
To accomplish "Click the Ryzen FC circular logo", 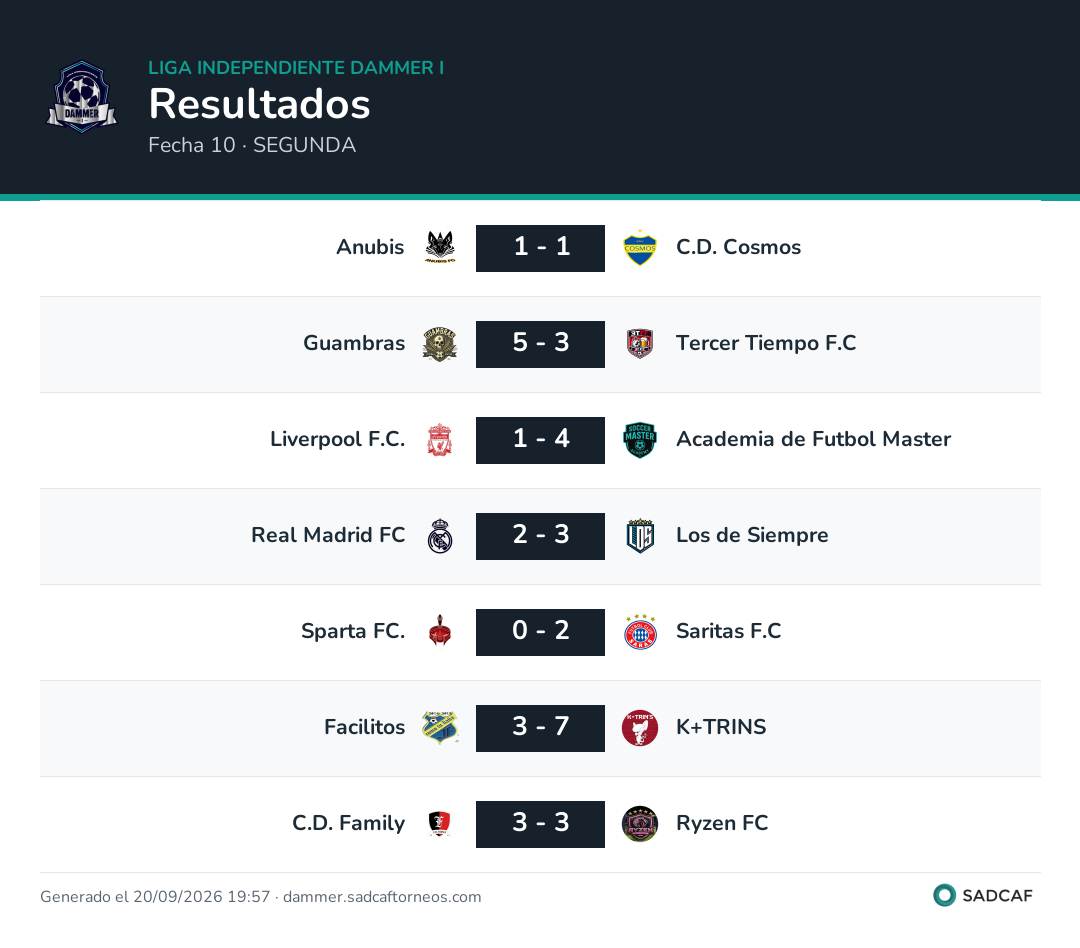I will coord(640,824).
